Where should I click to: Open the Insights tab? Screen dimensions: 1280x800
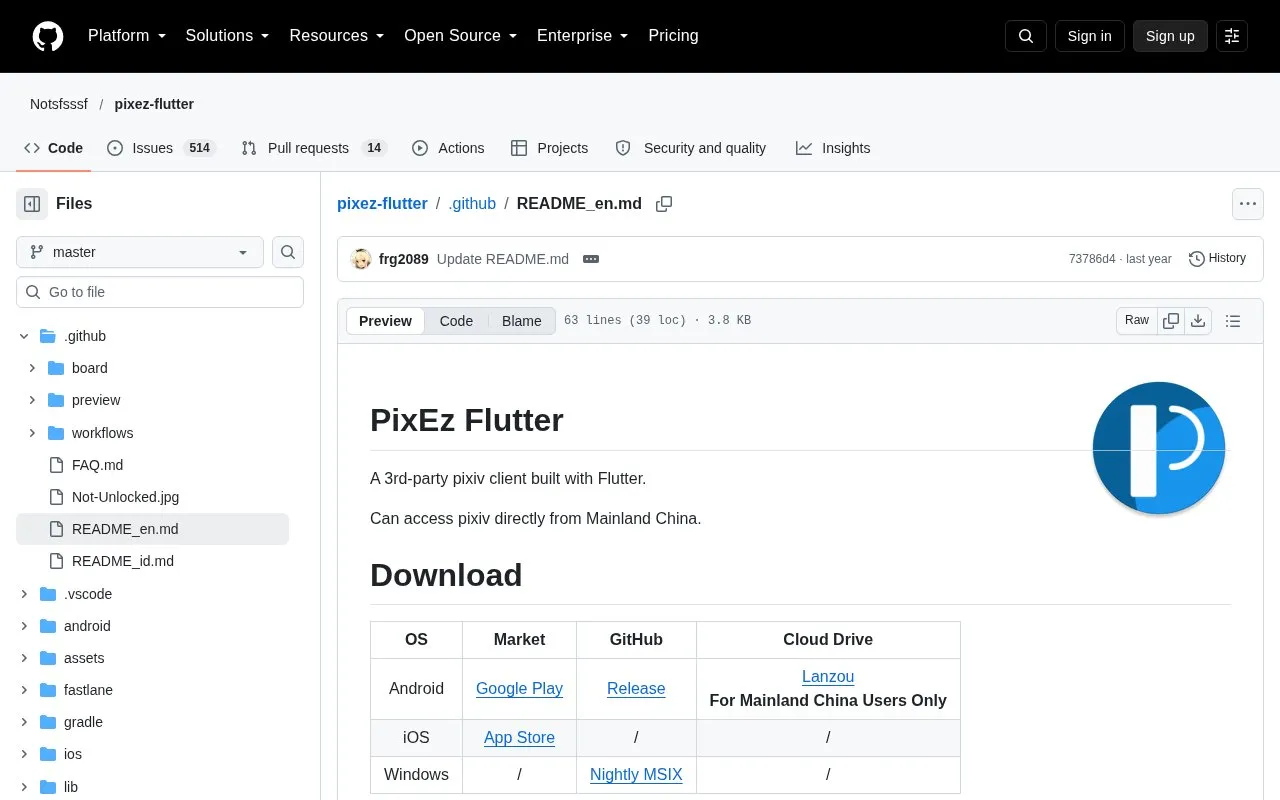833,148
